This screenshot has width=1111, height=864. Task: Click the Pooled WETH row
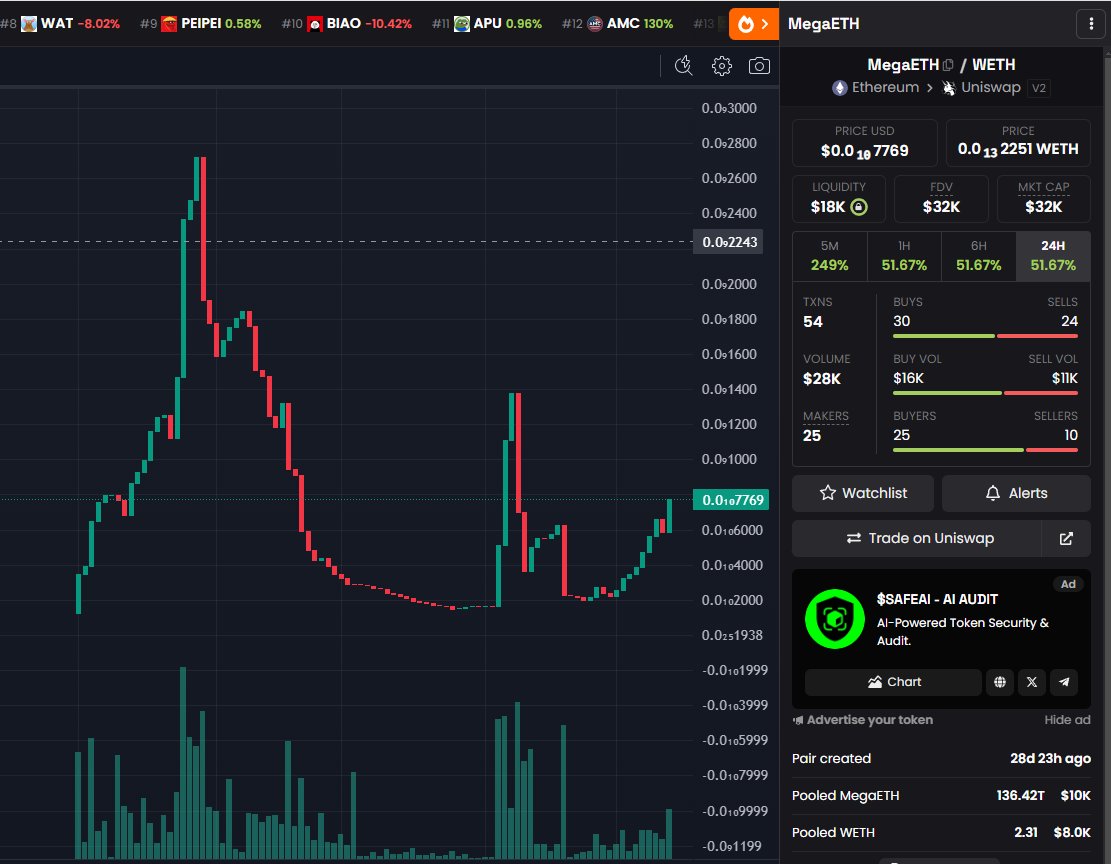tap(941, 833)
